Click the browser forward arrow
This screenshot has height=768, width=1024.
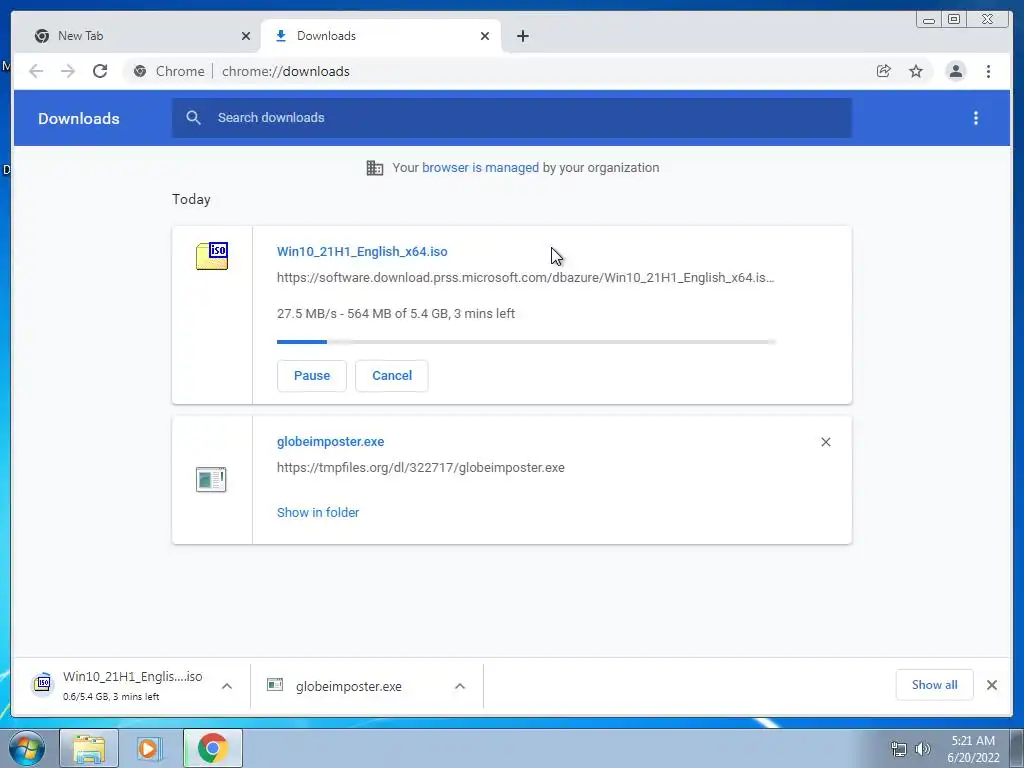click(x=68, y=71)
